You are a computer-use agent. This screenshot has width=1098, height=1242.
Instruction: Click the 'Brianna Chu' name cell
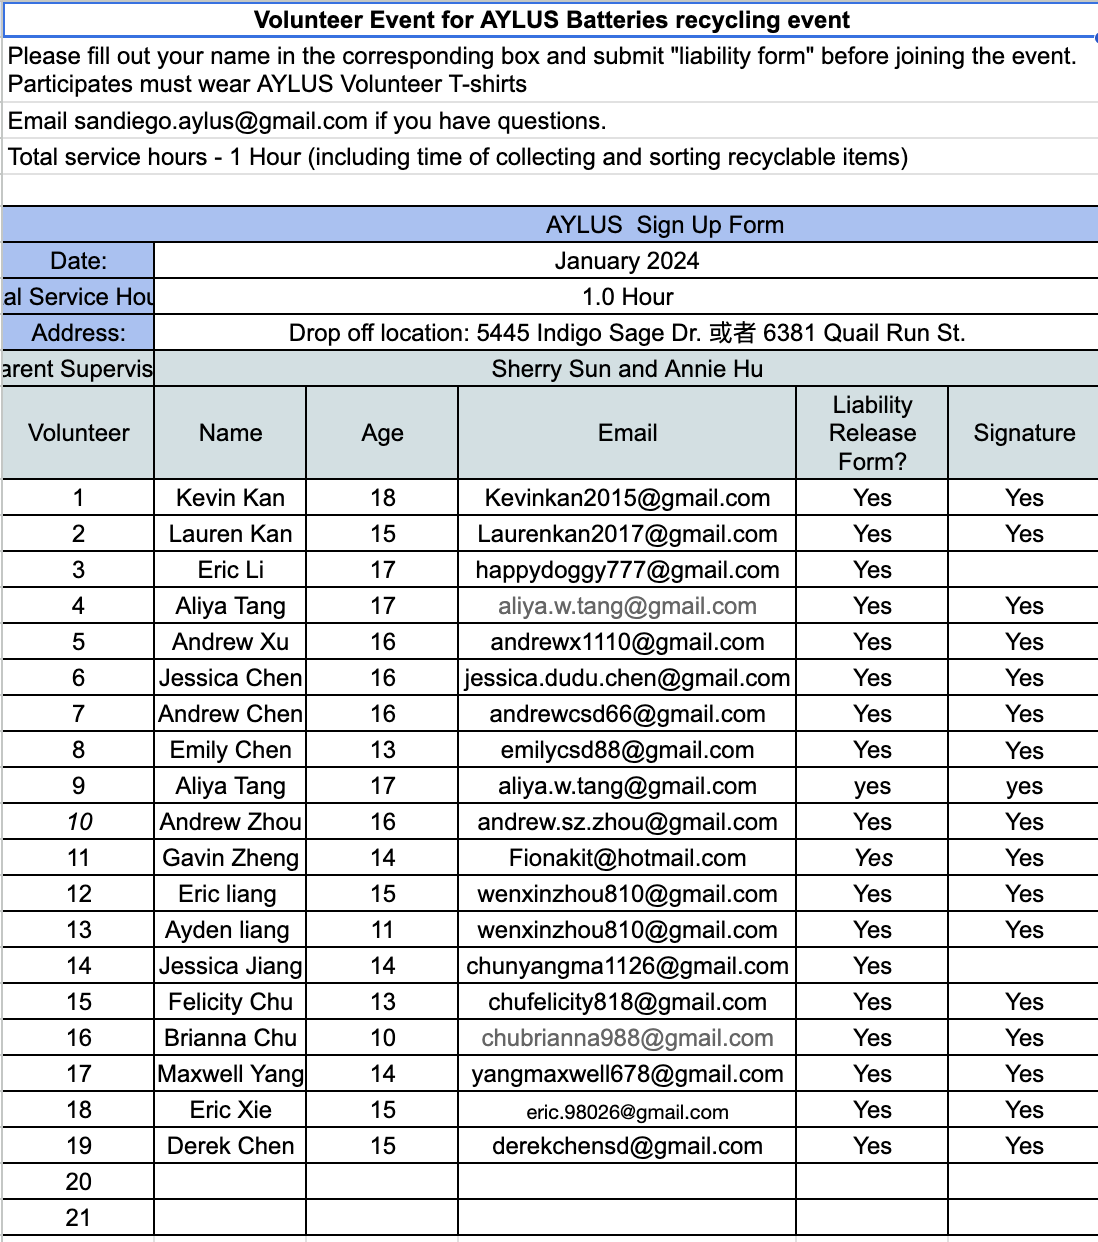231,1038
